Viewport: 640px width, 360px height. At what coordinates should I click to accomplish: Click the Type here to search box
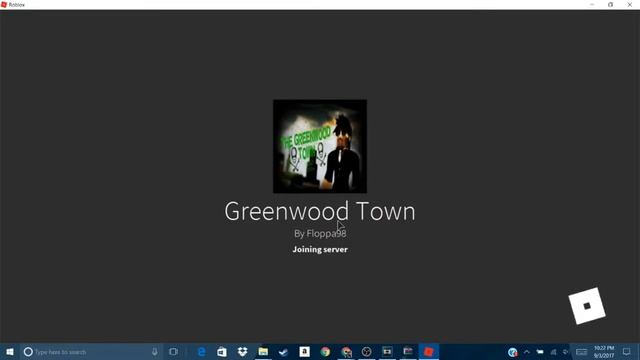[91, 351]
